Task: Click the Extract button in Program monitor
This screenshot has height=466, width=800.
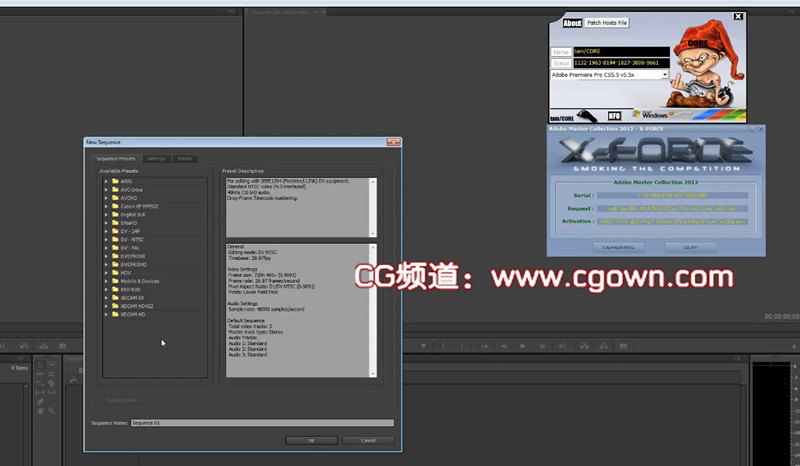Action: [x=604, y=346]
